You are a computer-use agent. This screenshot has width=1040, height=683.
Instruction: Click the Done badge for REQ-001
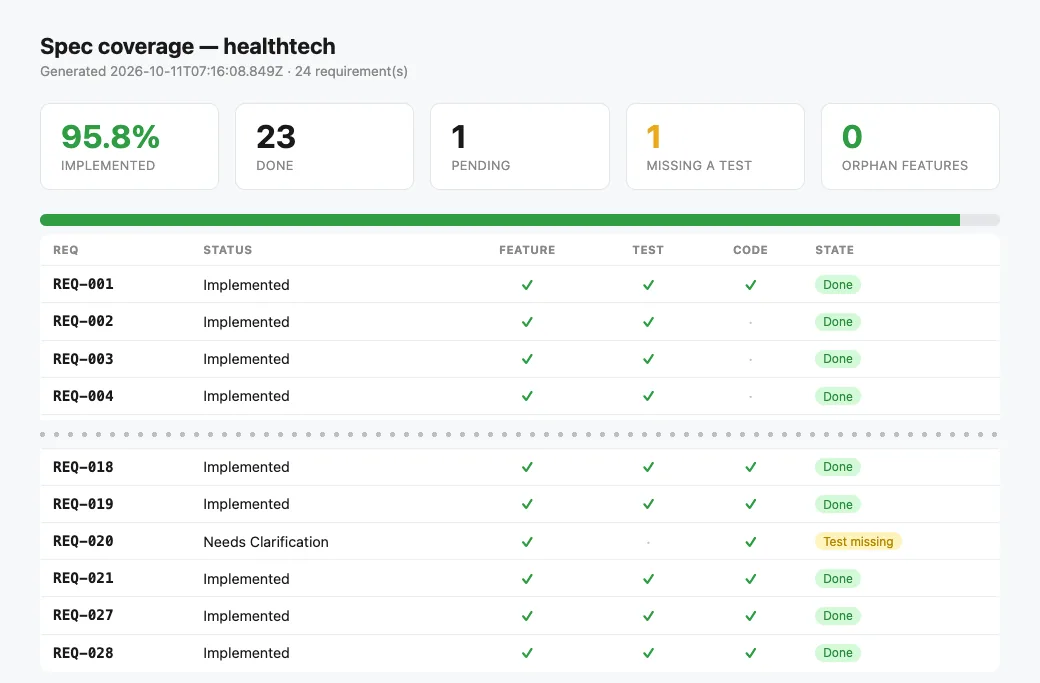point(838,284)
